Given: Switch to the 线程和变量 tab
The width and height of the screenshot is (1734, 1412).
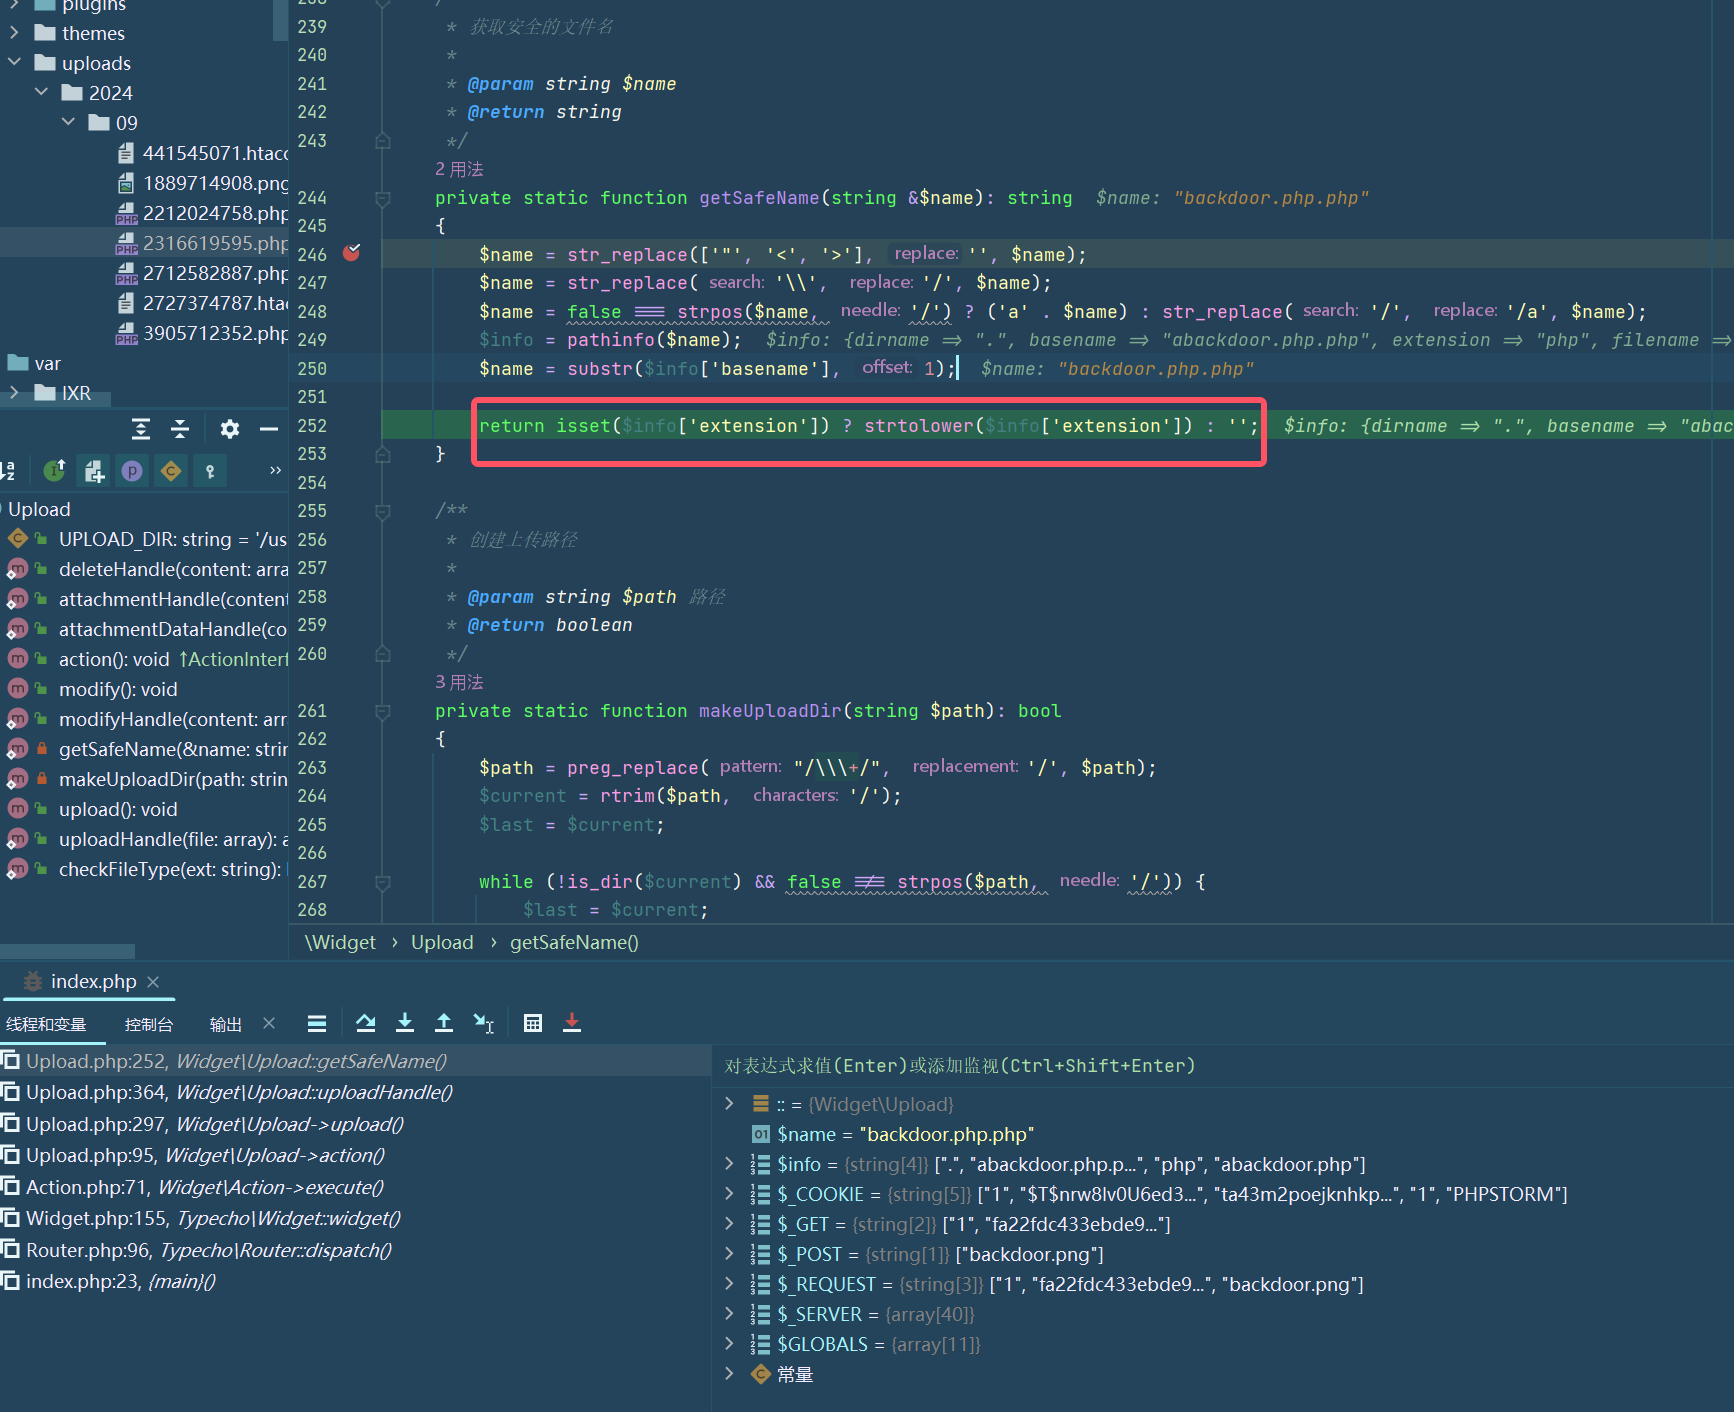Looking at the screenshot, I should [x=46, y=1024].
